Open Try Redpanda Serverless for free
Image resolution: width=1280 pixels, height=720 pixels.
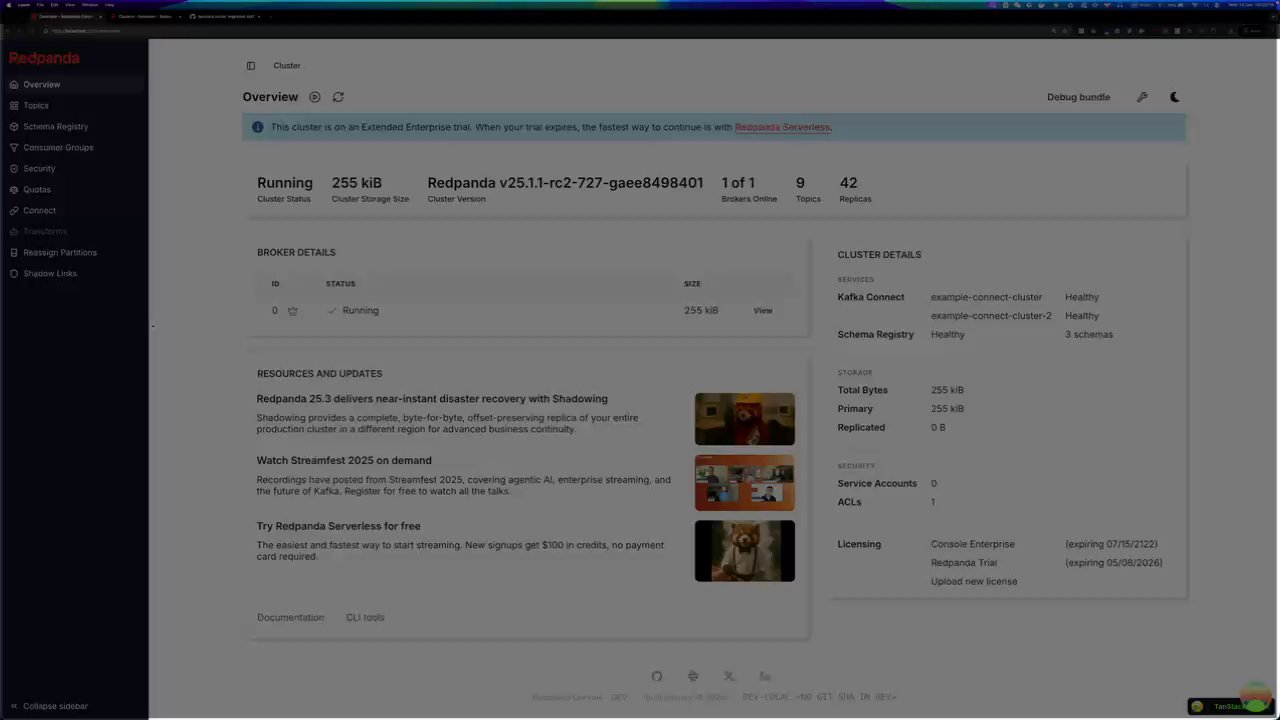coord(338,526)
